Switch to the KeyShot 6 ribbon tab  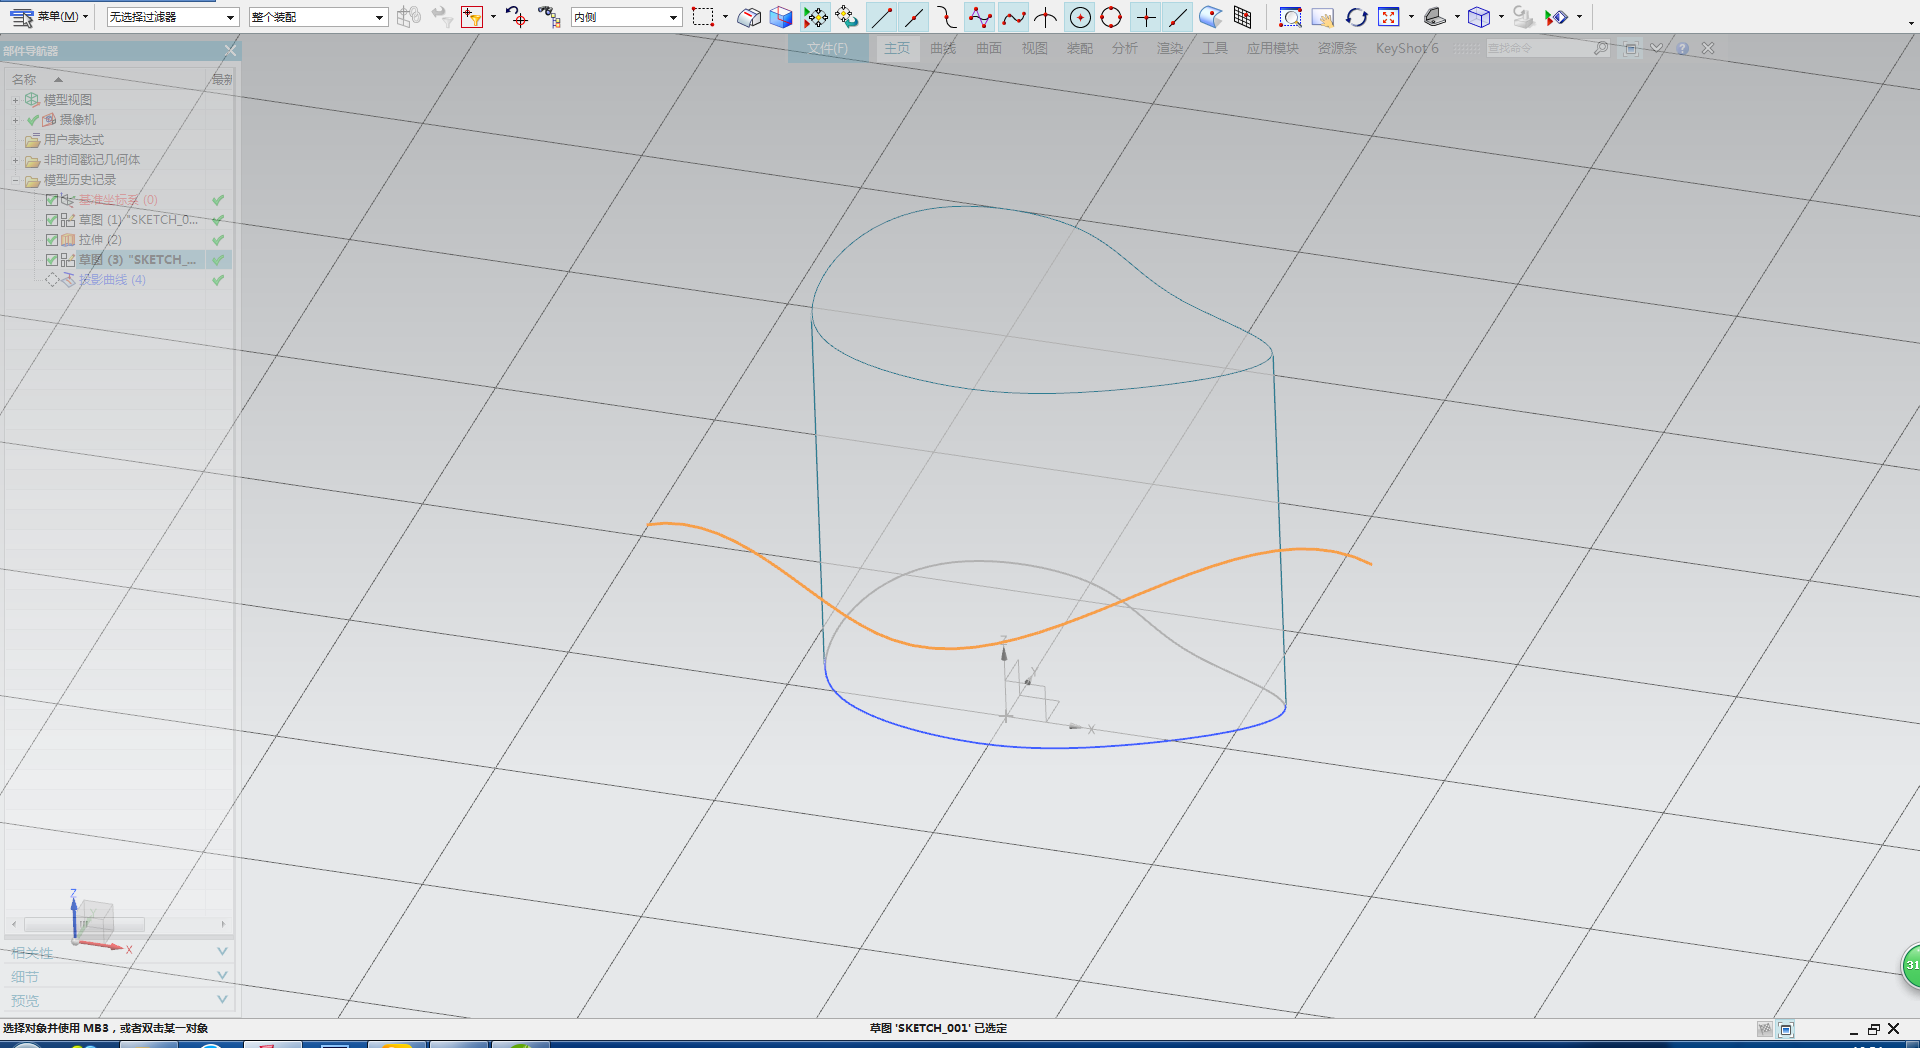1407,48
